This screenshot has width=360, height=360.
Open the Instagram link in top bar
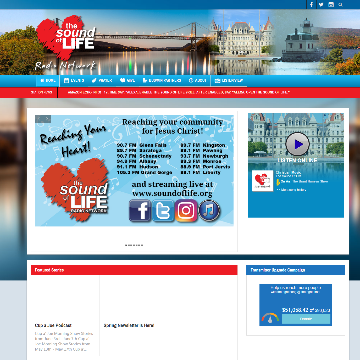tap(331, 5)
